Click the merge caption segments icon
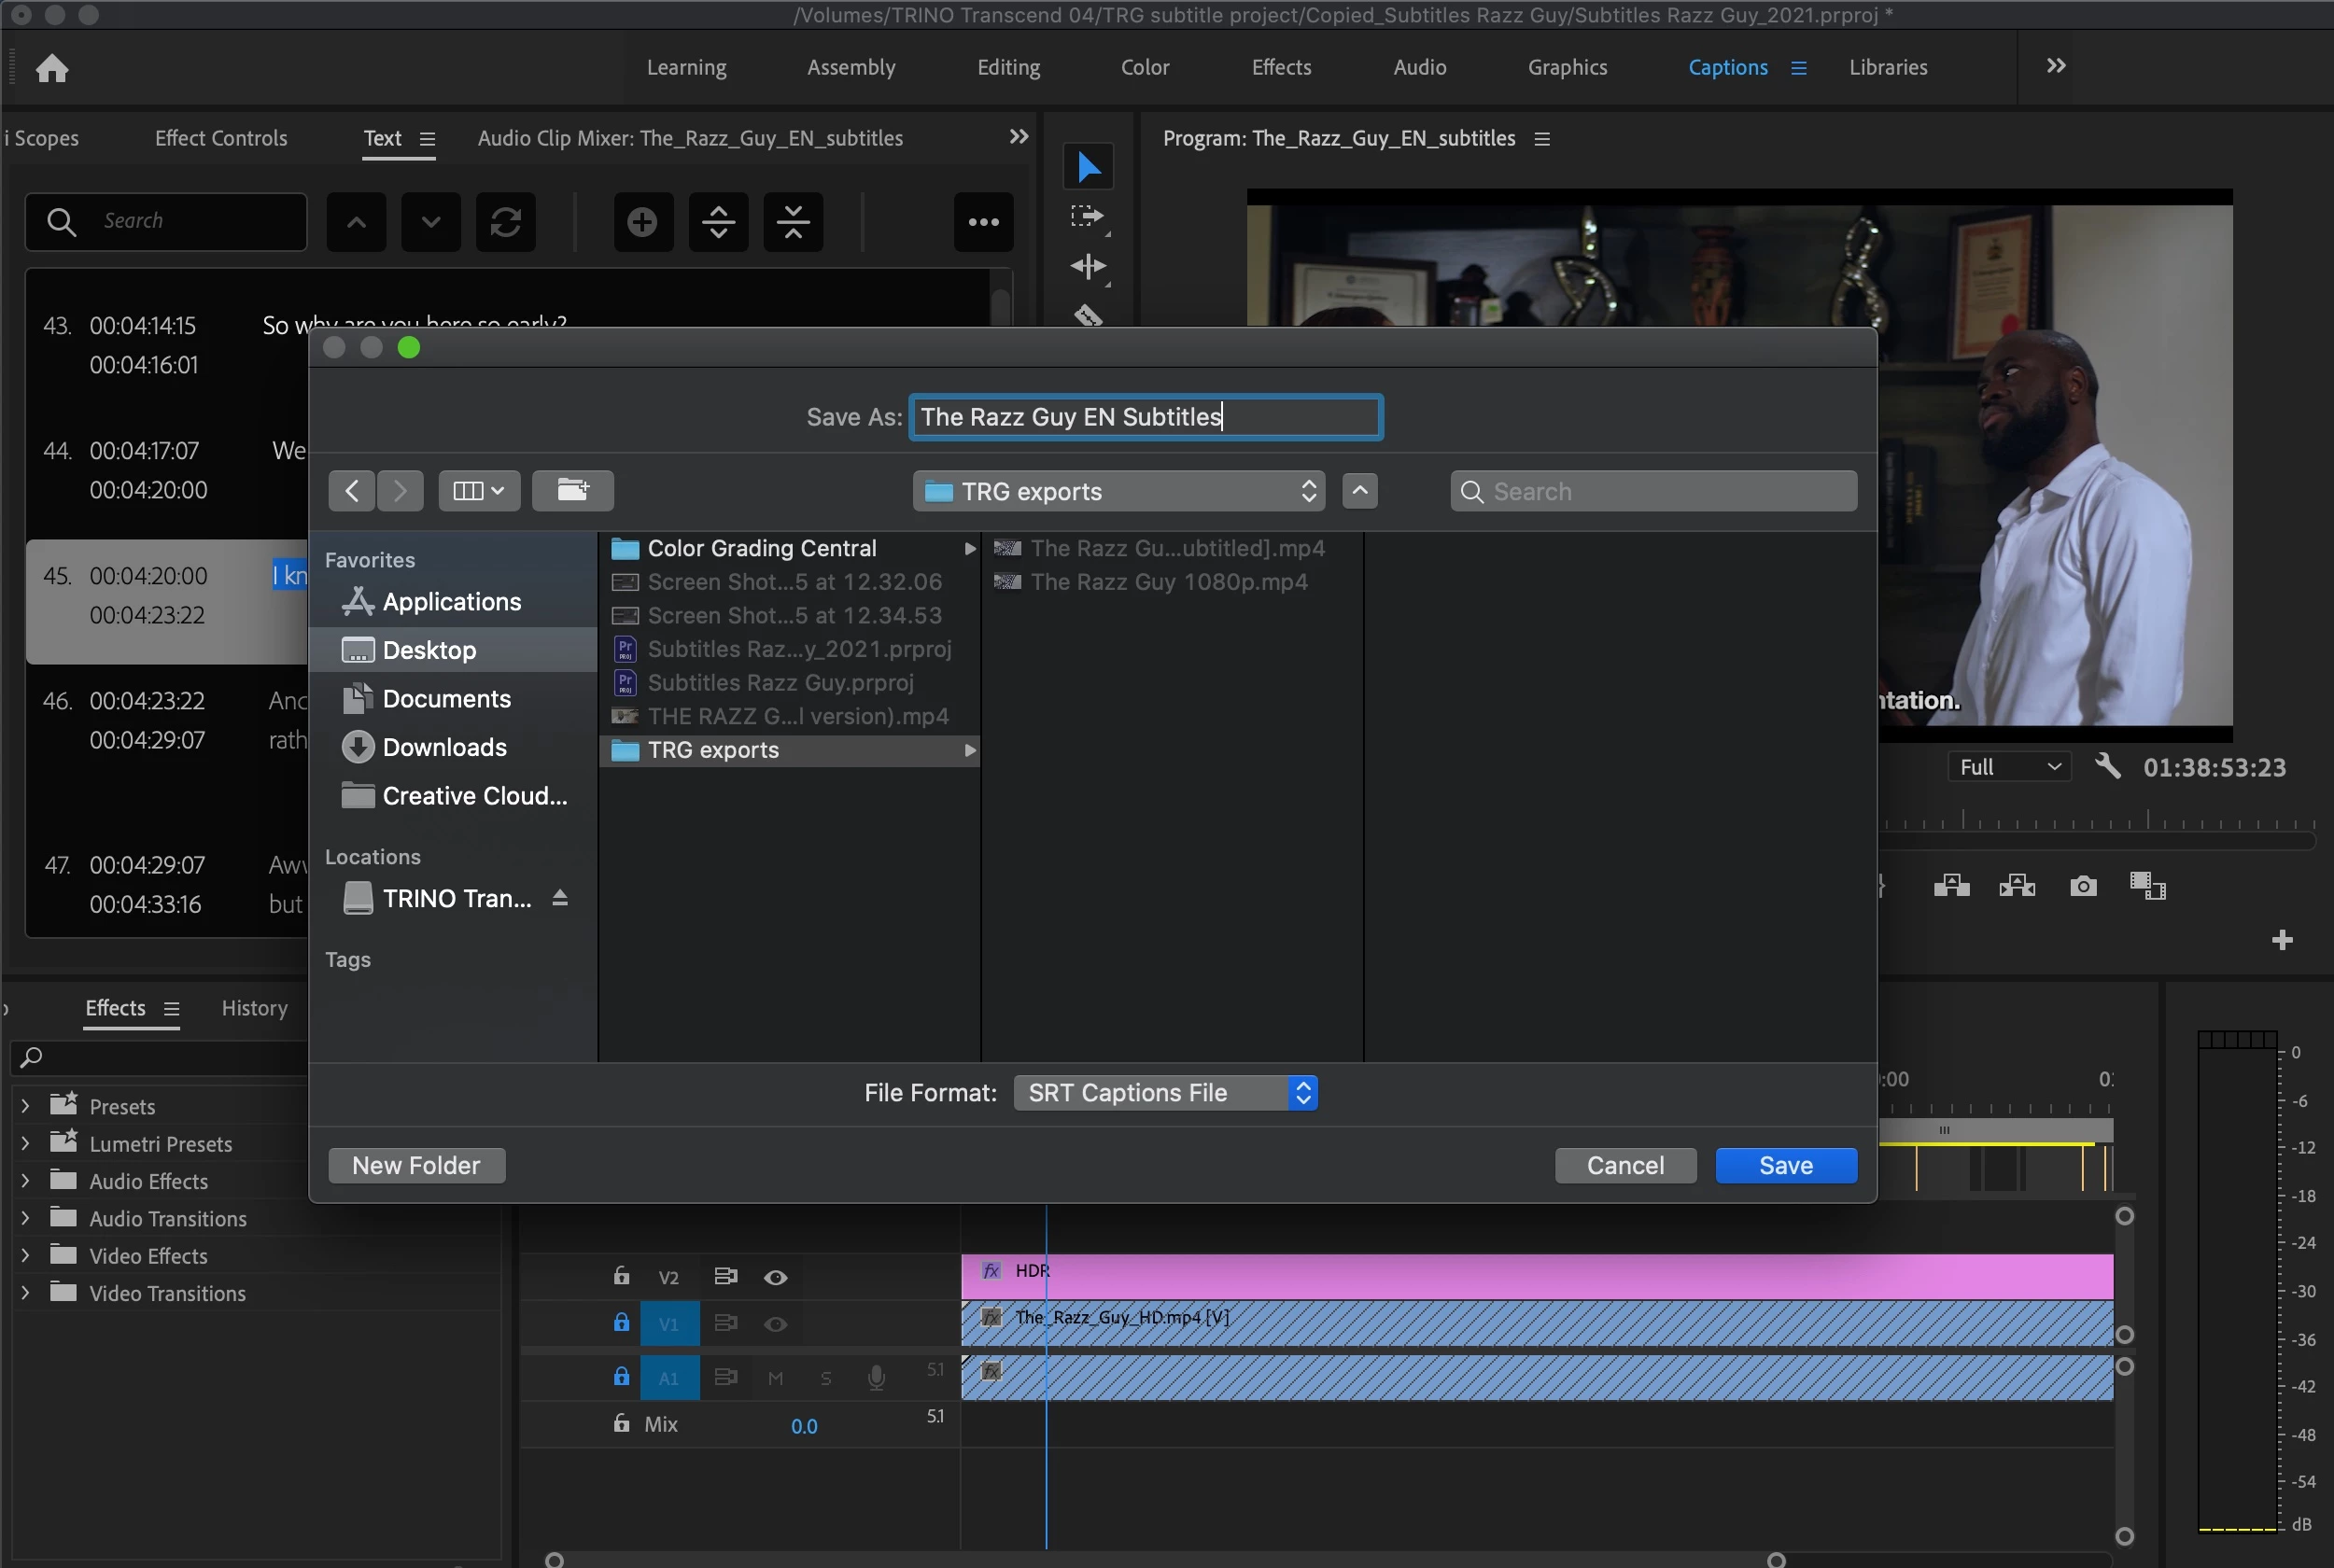 tap(793, 222)
